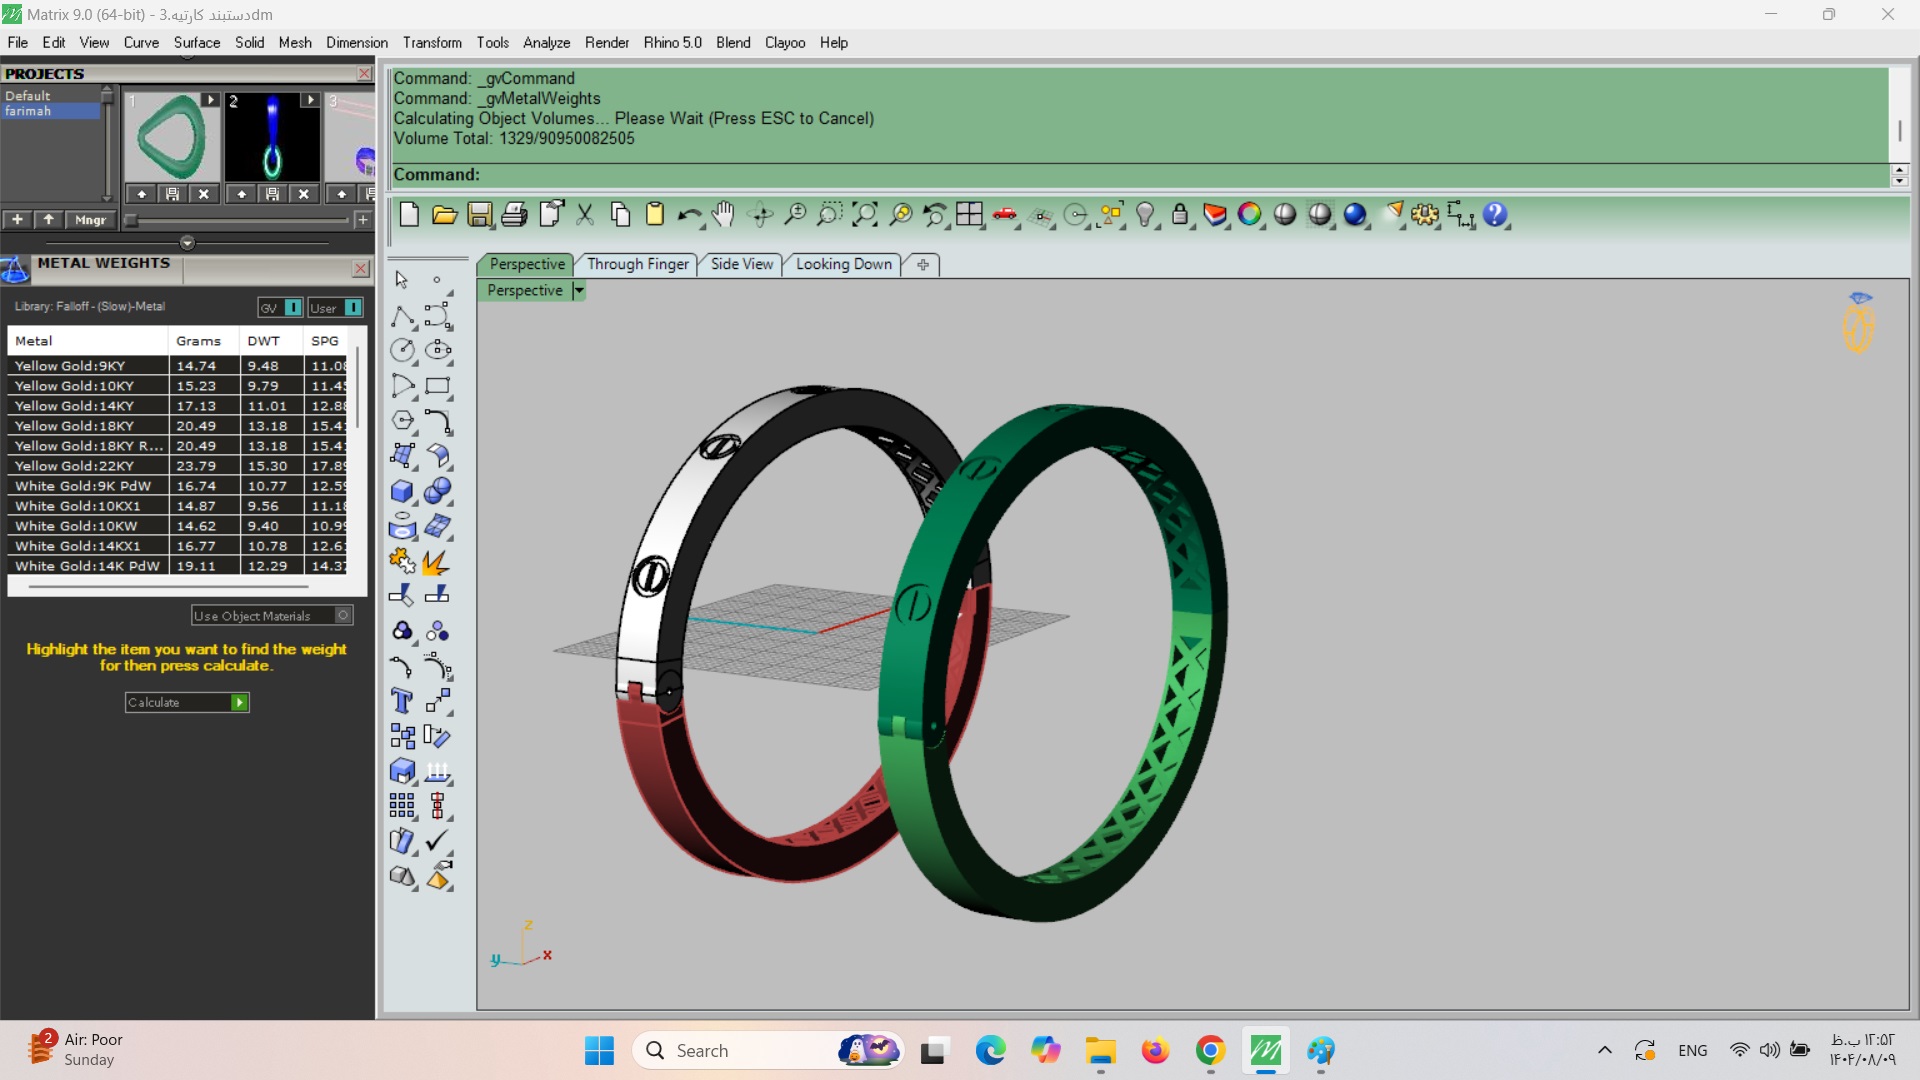Screen dimensions: 1920x1080
Task: Click the Options gear icon
Action: 1425,214
